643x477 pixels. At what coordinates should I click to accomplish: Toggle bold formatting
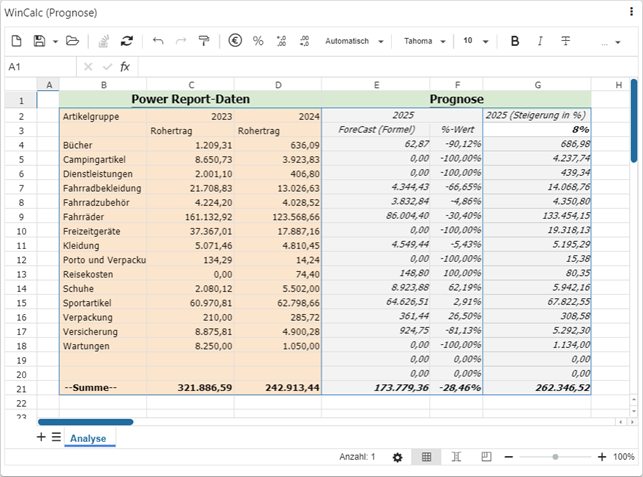[515, 41]
